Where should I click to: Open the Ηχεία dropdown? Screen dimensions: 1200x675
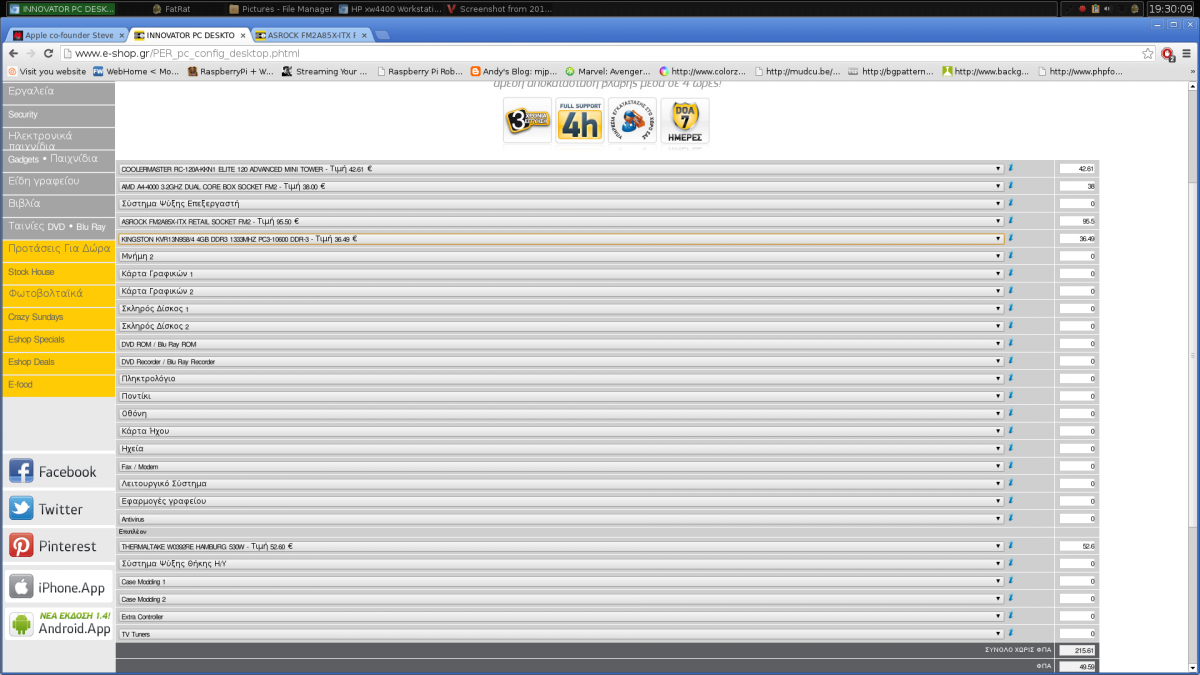click(x=560, y=448)
